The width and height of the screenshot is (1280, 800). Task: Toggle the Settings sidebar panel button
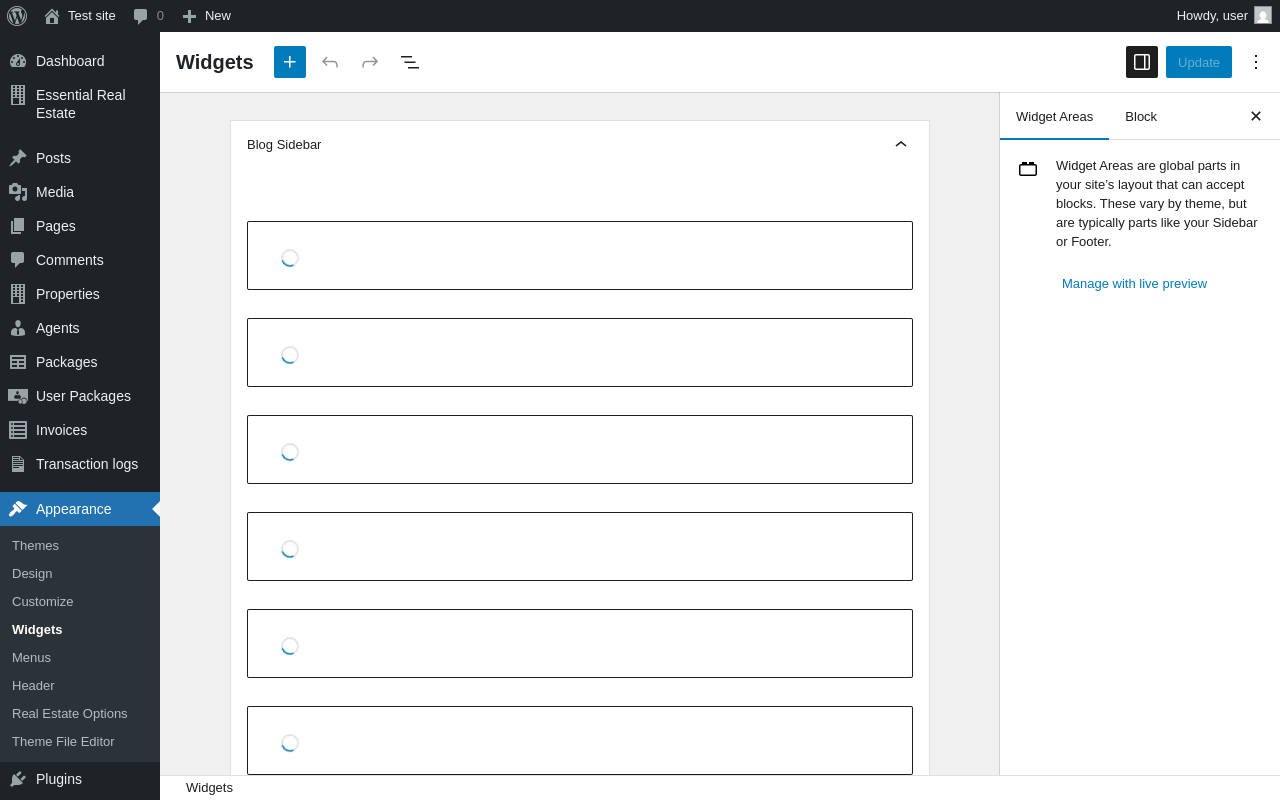pos(1142,62)
